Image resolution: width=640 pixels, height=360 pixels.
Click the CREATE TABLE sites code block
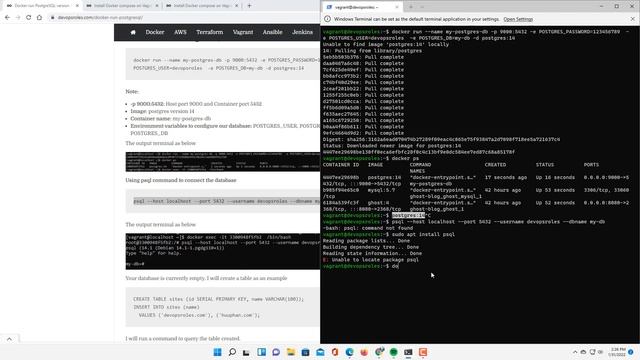[x=223, y=307]
